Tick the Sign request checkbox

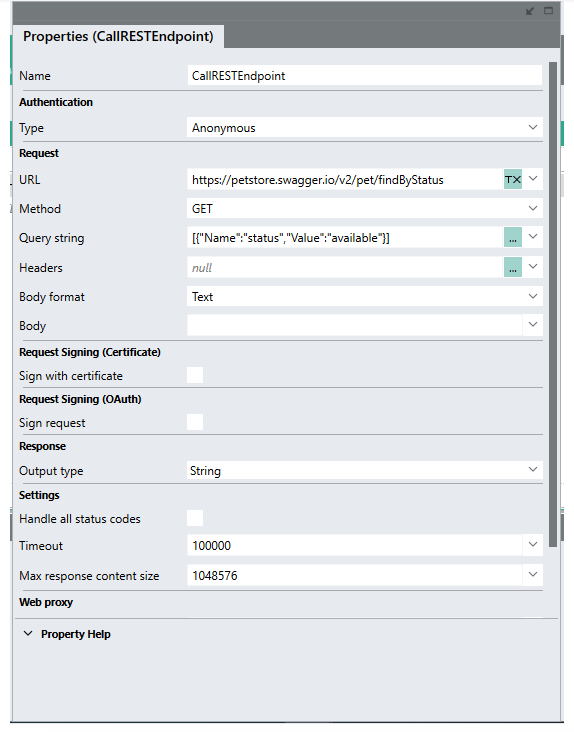pyautogui.click(x=195, y=422)
